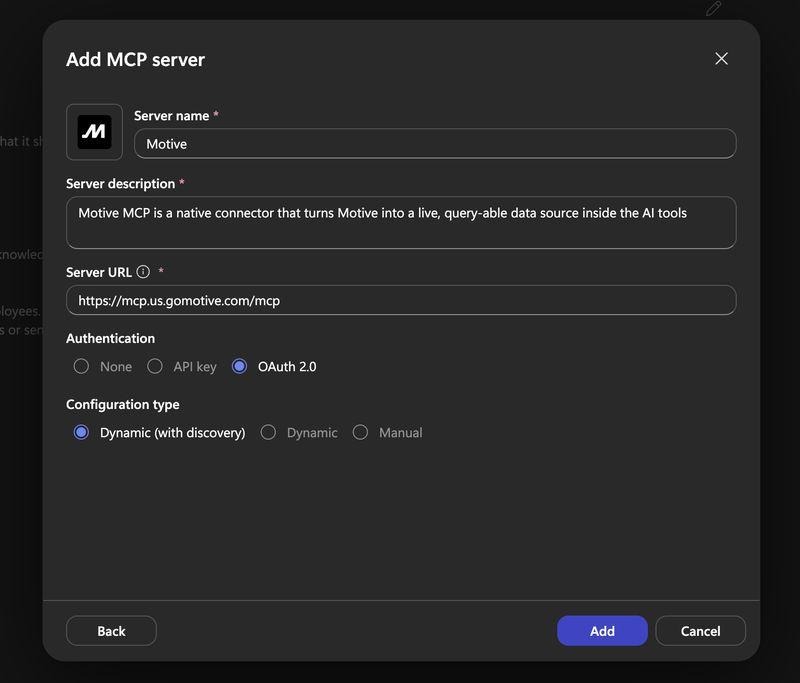
Task: Click the Motive logo icon
Action: (x=94, y=132)
